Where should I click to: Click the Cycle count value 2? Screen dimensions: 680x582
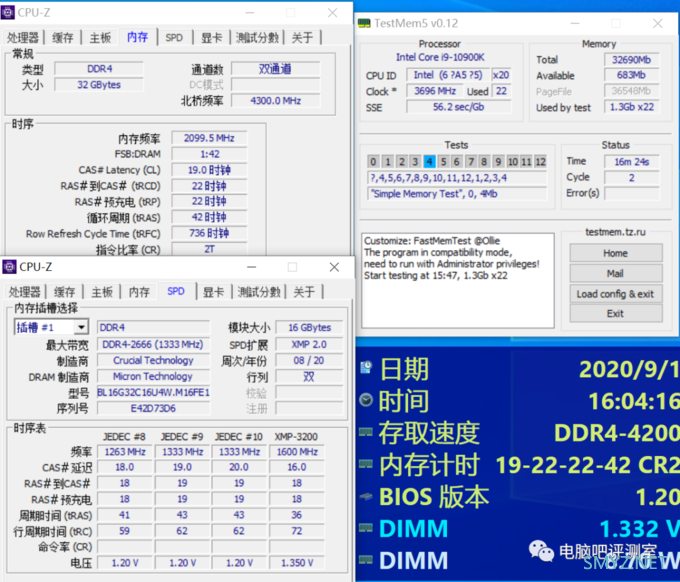[631, 178]
